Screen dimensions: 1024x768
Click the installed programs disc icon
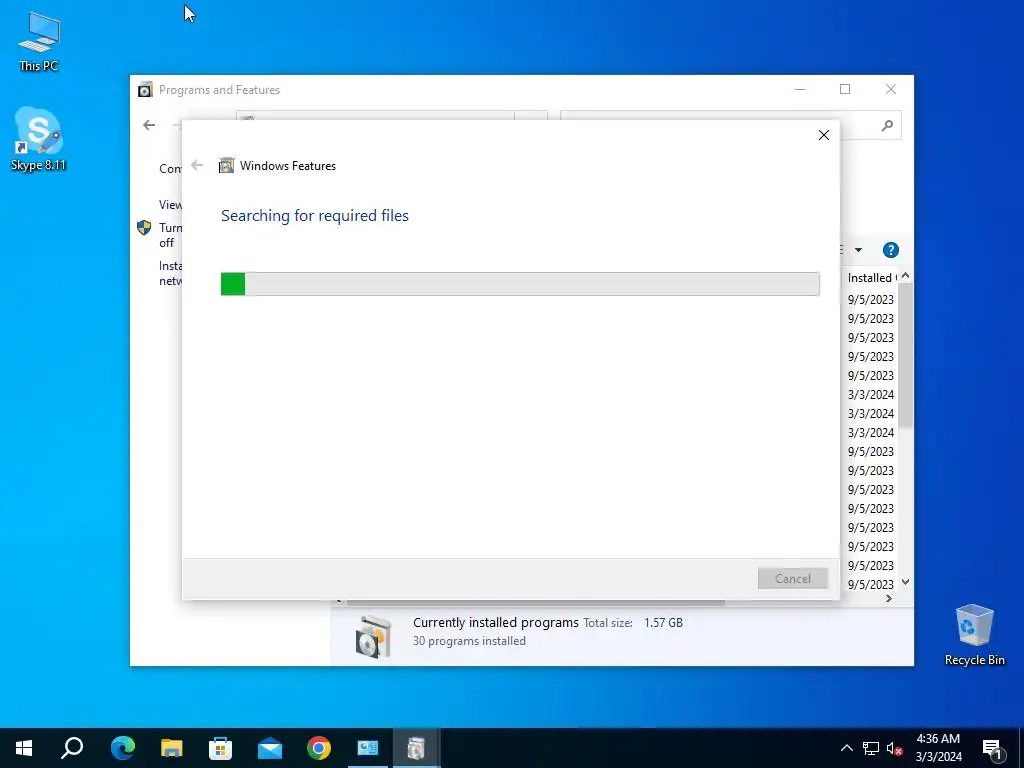(x=374, y=636)
